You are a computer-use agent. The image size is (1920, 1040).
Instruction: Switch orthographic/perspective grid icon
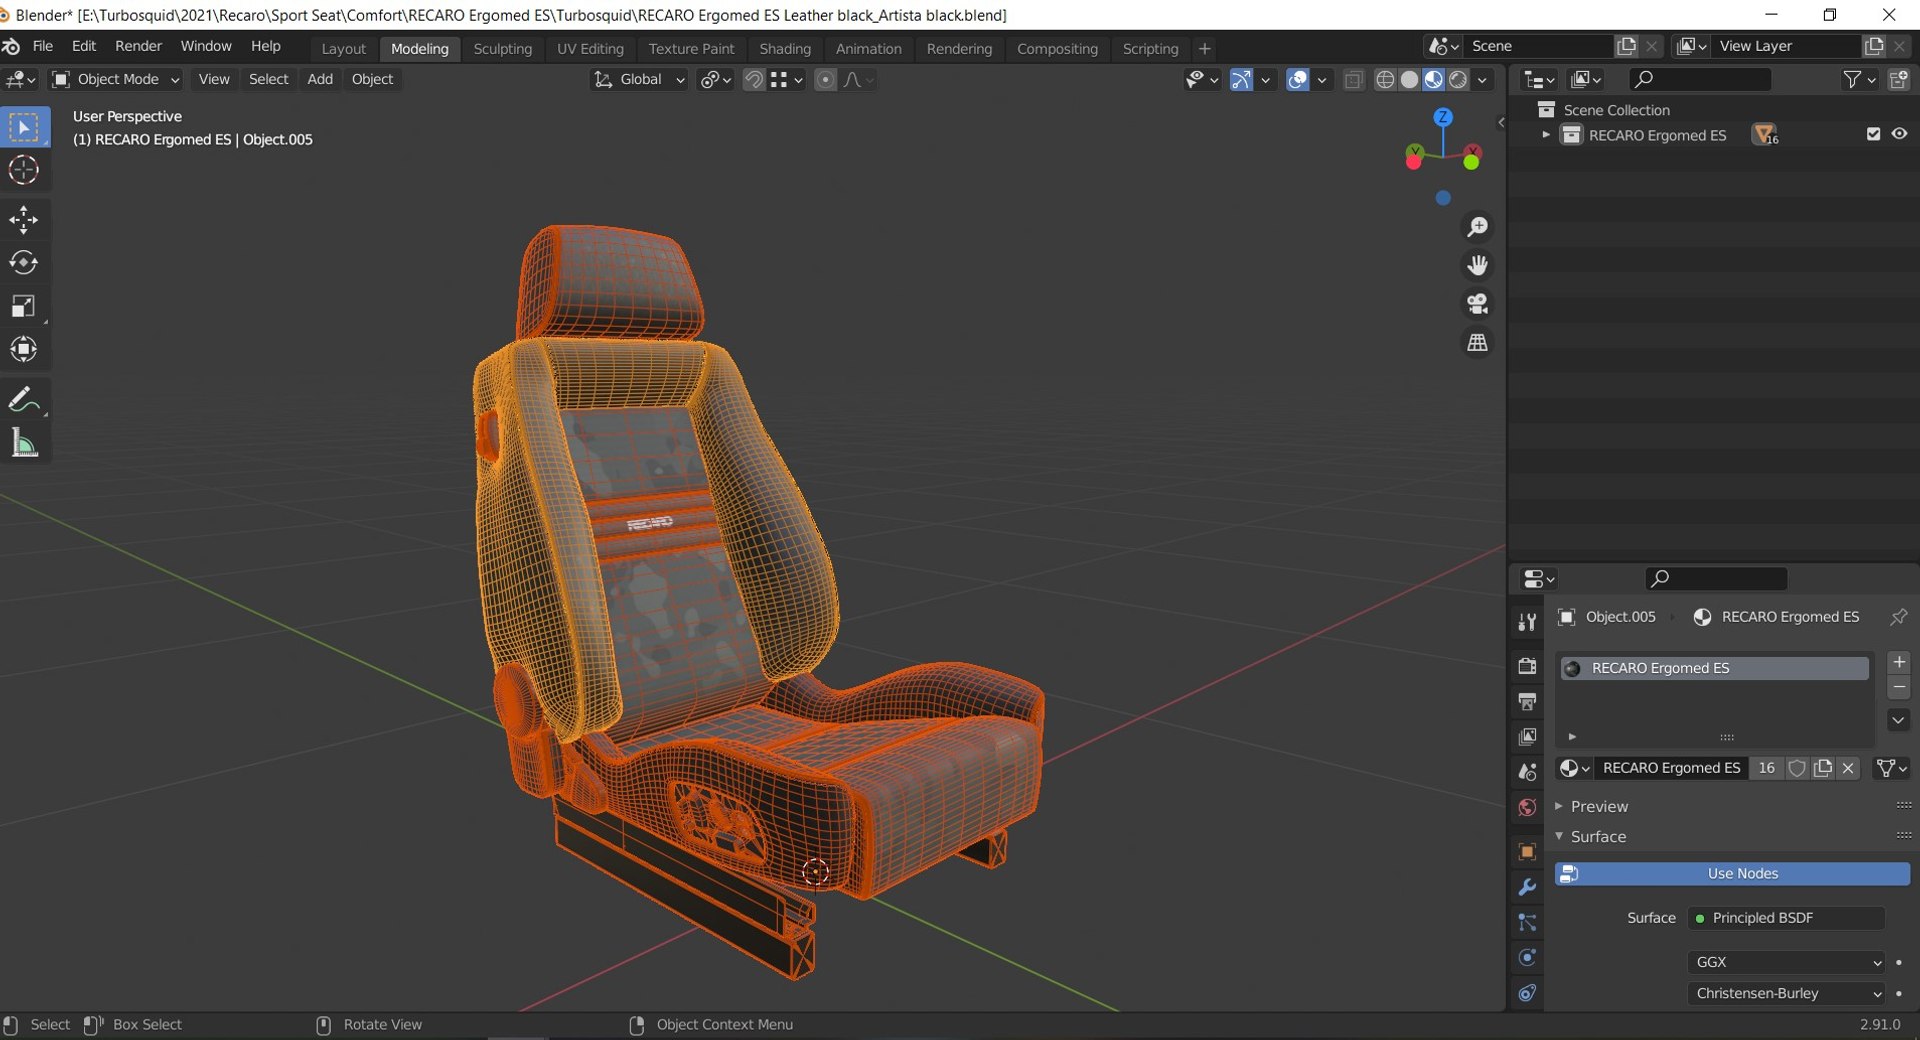[1477, 342]
